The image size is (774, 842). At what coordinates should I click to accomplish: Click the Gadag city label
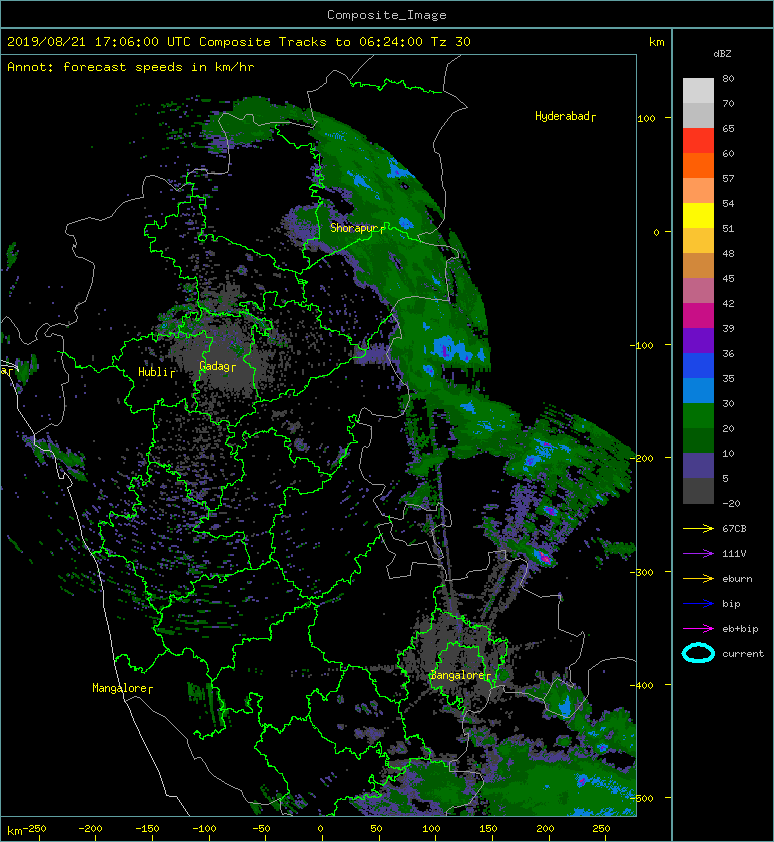click(x=217, y=366)
